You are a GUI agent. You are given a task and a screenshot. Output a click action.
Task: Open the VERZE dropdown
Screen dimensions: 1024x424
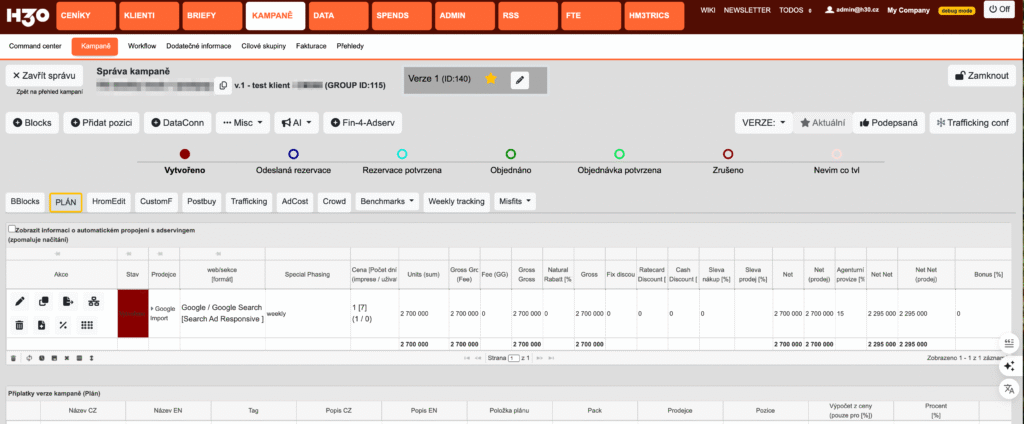(762, 122)
